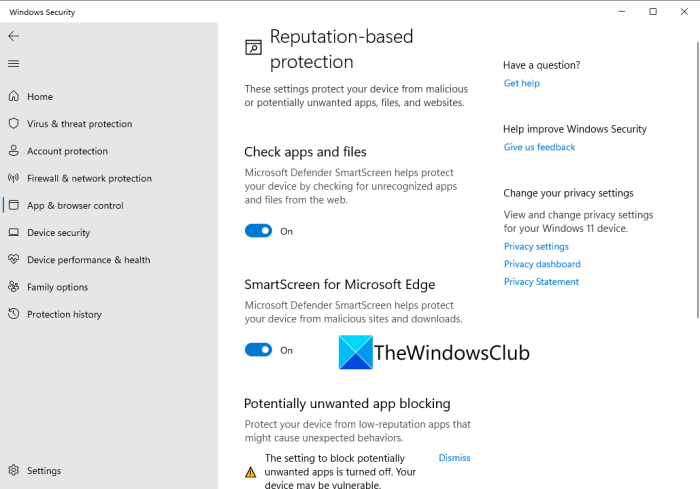The width and height of the screenshot is (700, 489).
Task: Click the Family options people icon
Action: point(14,287)
